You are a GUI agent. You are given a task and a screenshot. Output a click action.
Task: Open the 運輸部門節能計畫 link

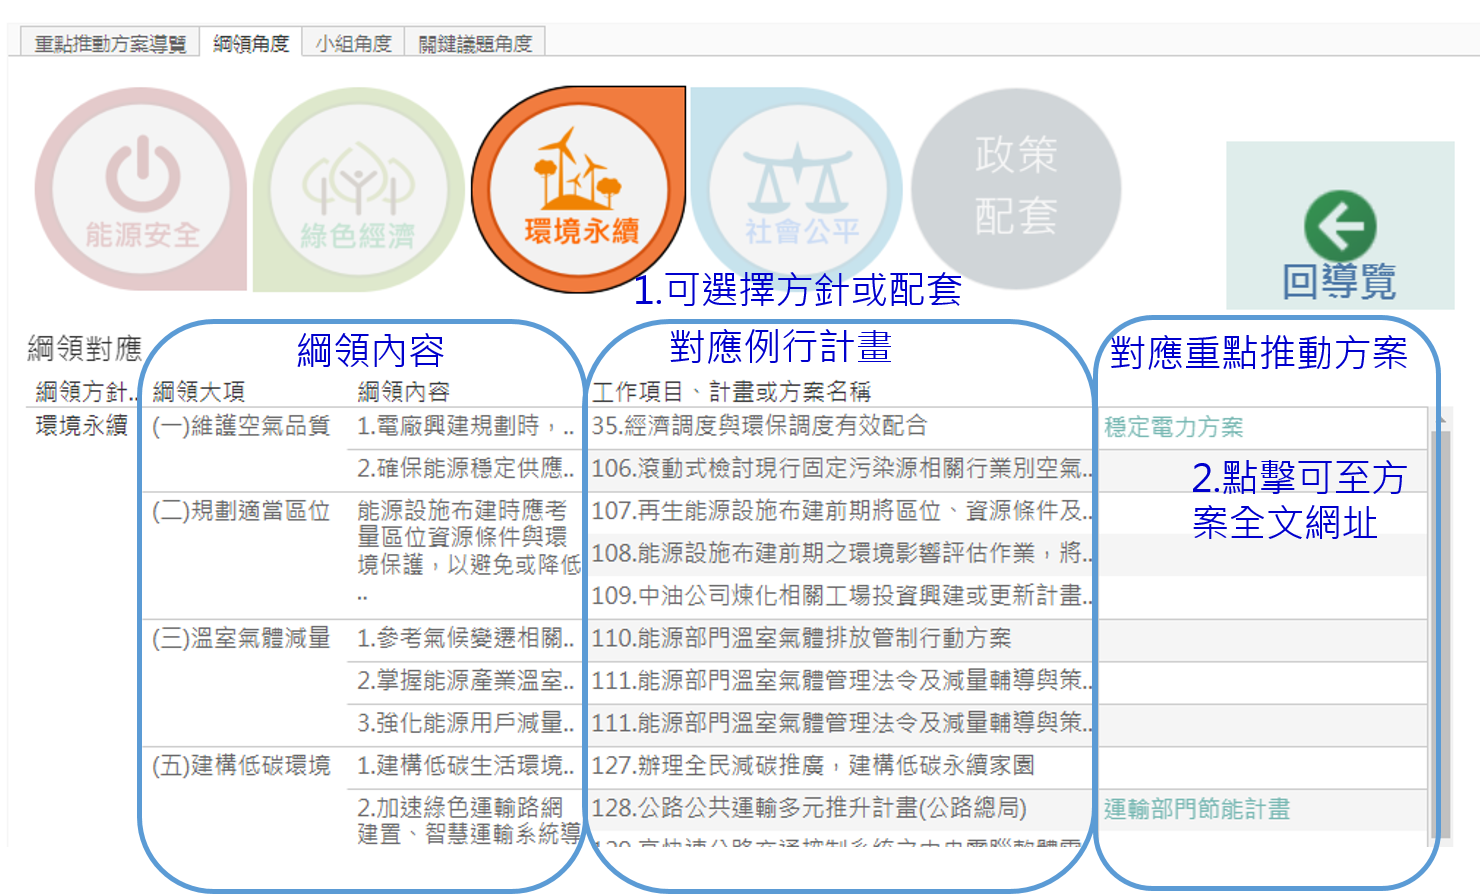pyautogui.click(x=1197, y=809)
